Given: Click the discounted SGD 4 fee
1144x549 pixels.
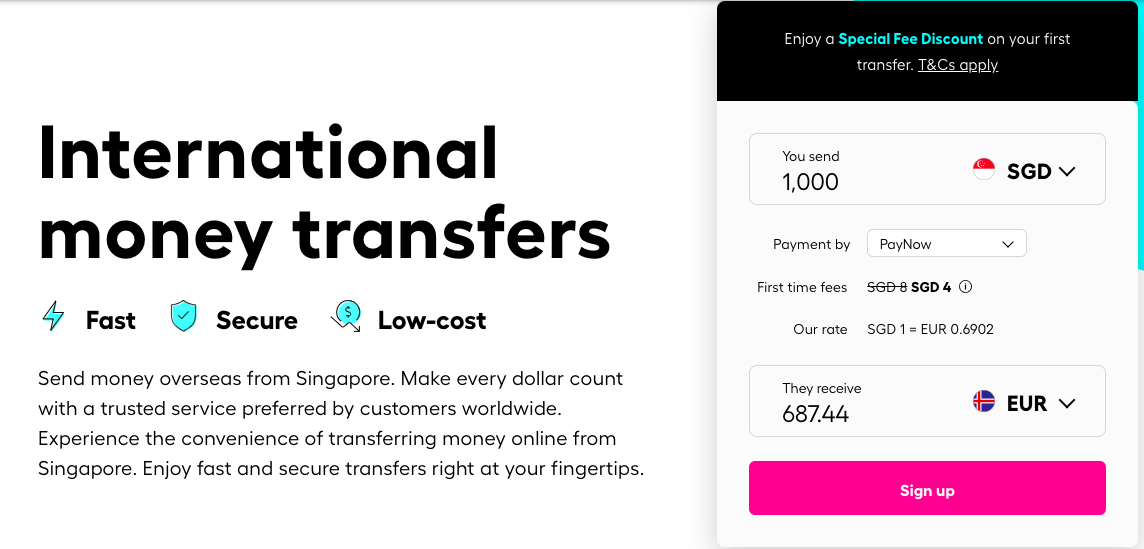Looking at the screenshot, I should (x=931, y=287).
